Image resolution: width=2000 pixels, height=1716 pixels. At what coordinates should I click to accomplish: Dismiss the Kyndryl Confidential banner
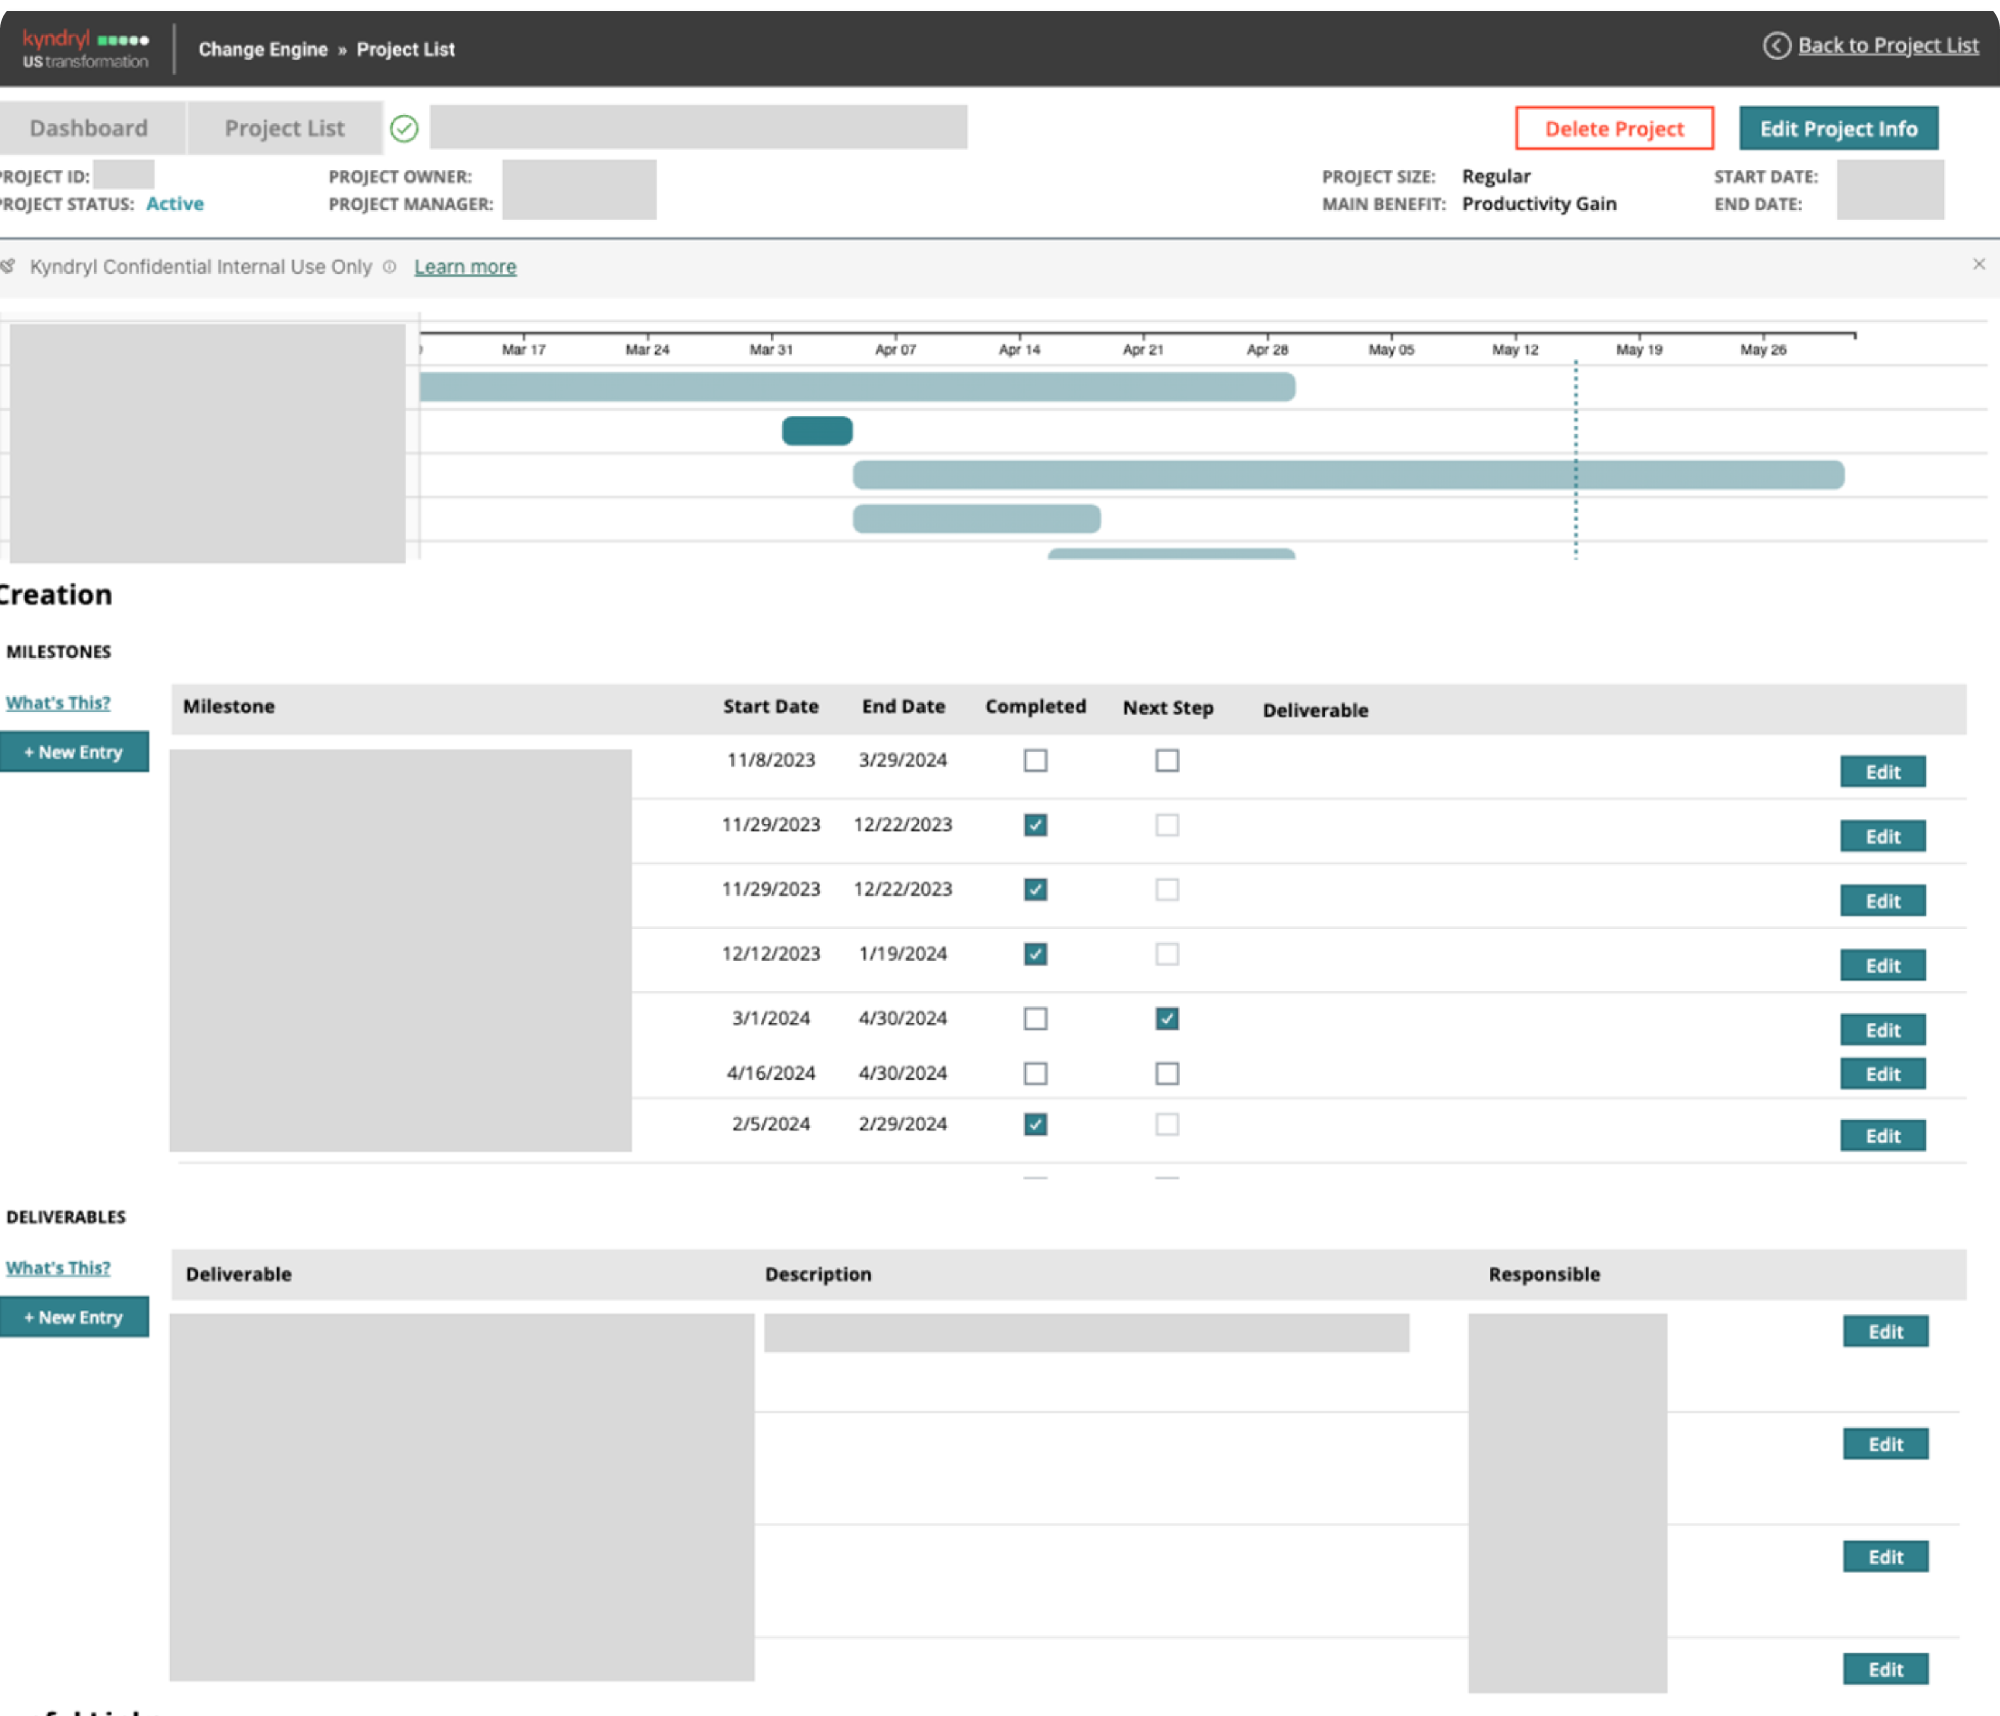coord(1980,264)
